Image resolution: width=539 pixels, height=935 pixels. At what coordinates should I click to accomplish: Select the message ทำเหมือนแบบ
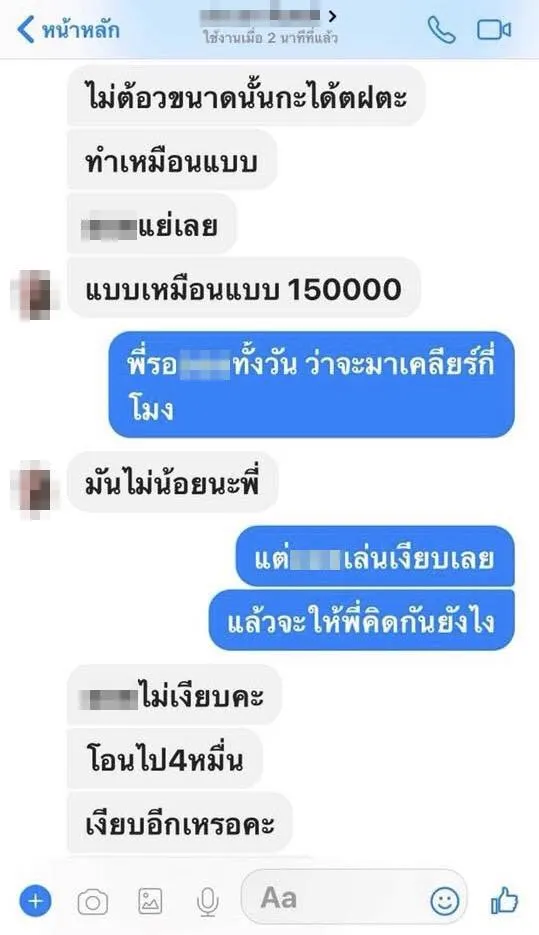pyautogui.click(x=172, y=161)
